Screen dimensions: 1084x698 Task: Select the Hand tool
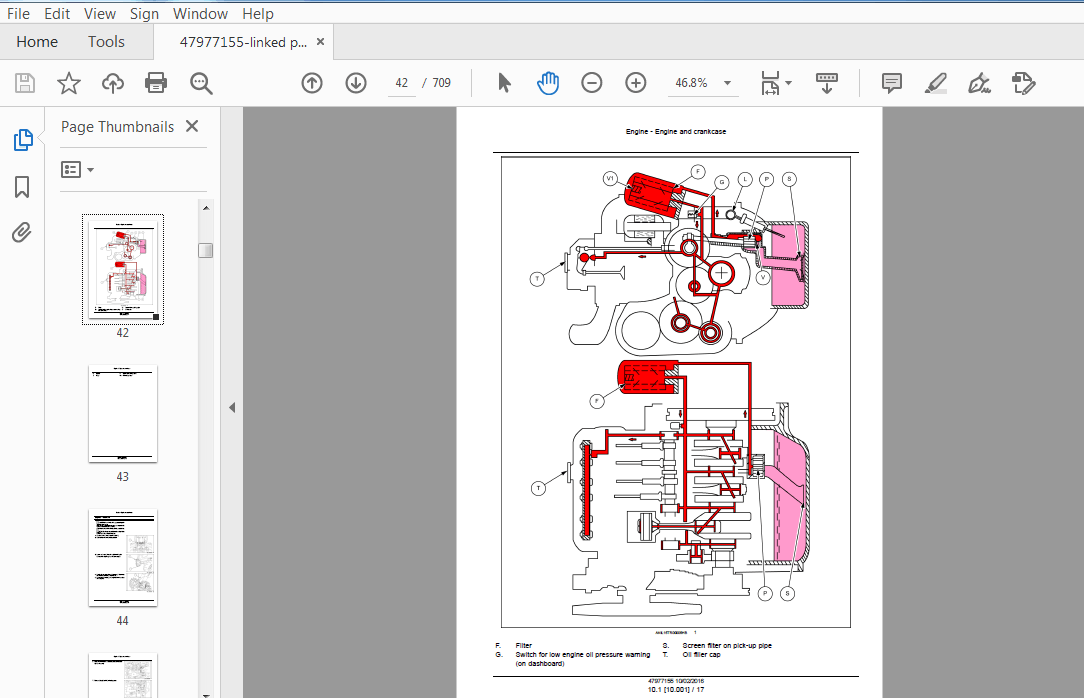click(x=548, y=83)
